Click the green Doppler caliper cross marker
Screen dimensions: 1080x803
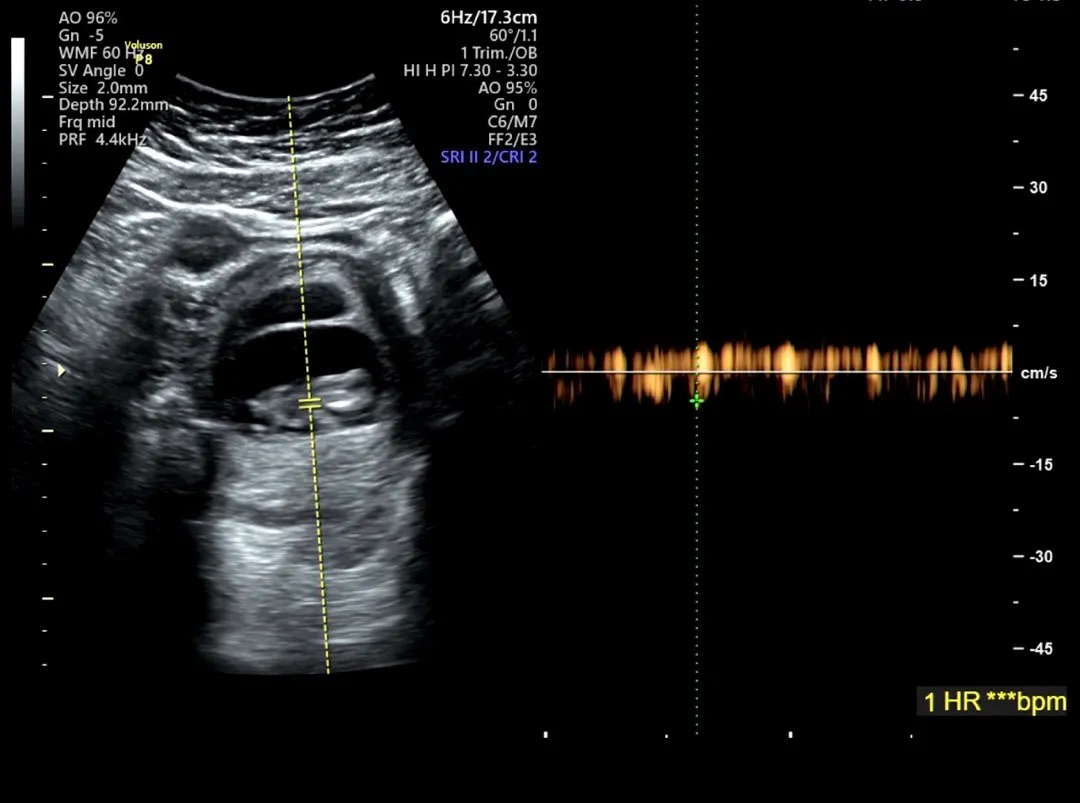point(696,401)
